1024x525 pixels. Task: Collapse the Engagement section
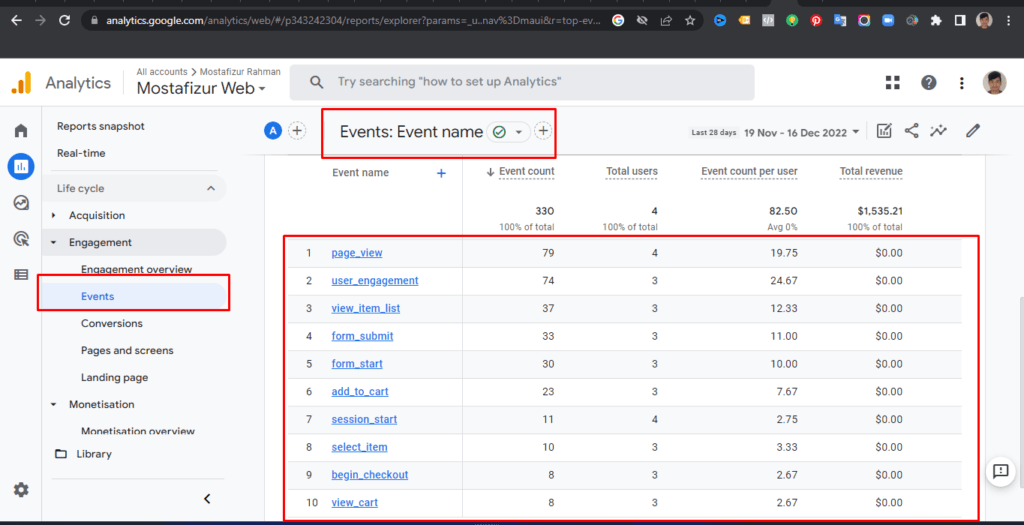[54, 242]
